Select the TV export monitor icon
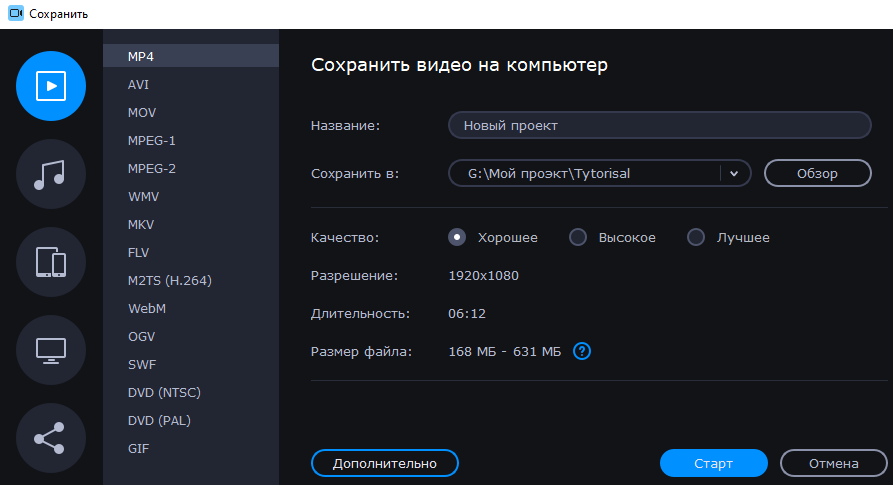Screen dimensions: 893x485 (51, 350)
